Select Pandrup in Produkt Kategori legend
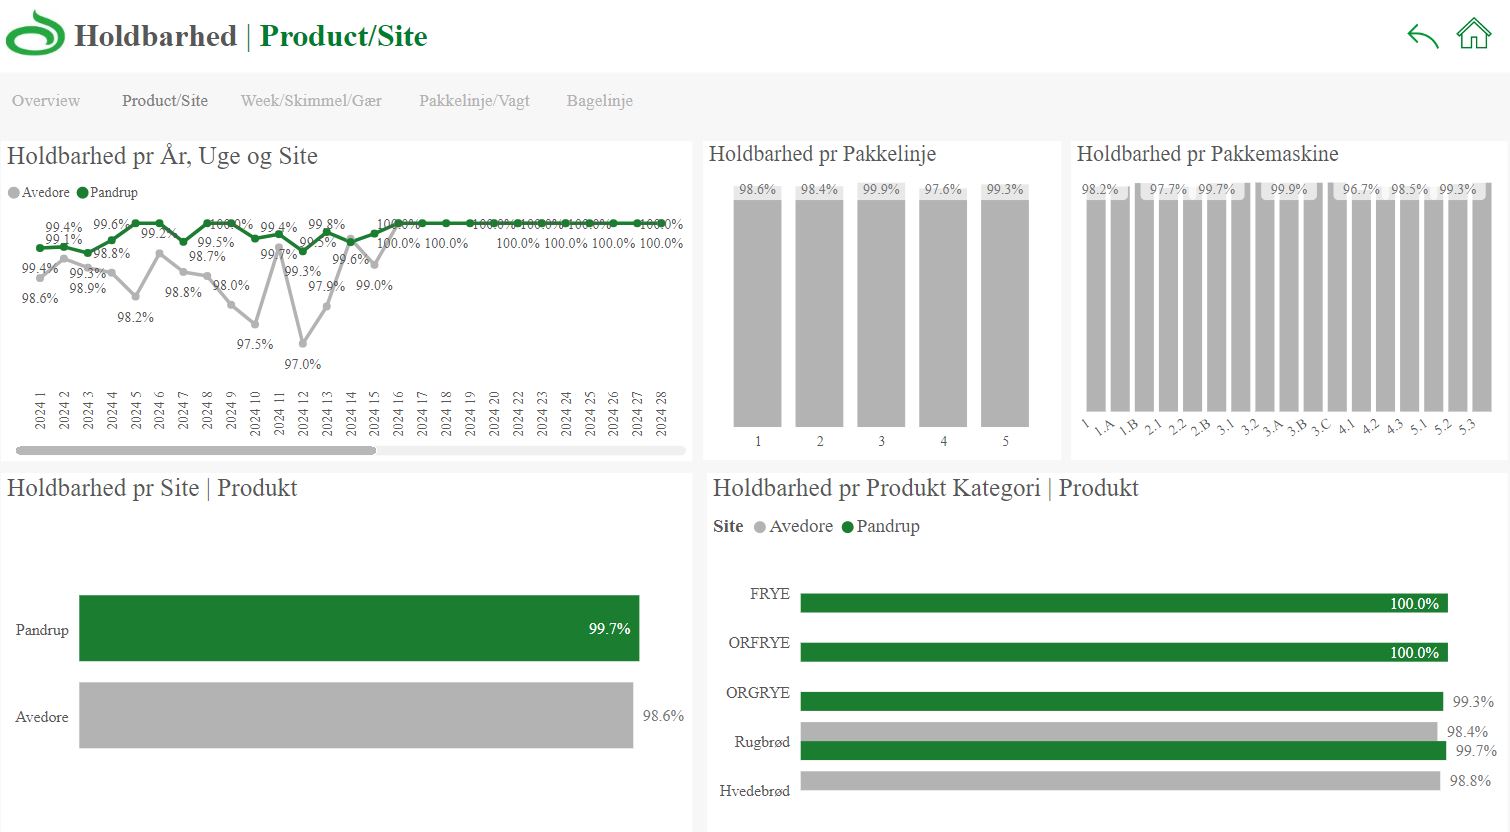 click(848, 527)
